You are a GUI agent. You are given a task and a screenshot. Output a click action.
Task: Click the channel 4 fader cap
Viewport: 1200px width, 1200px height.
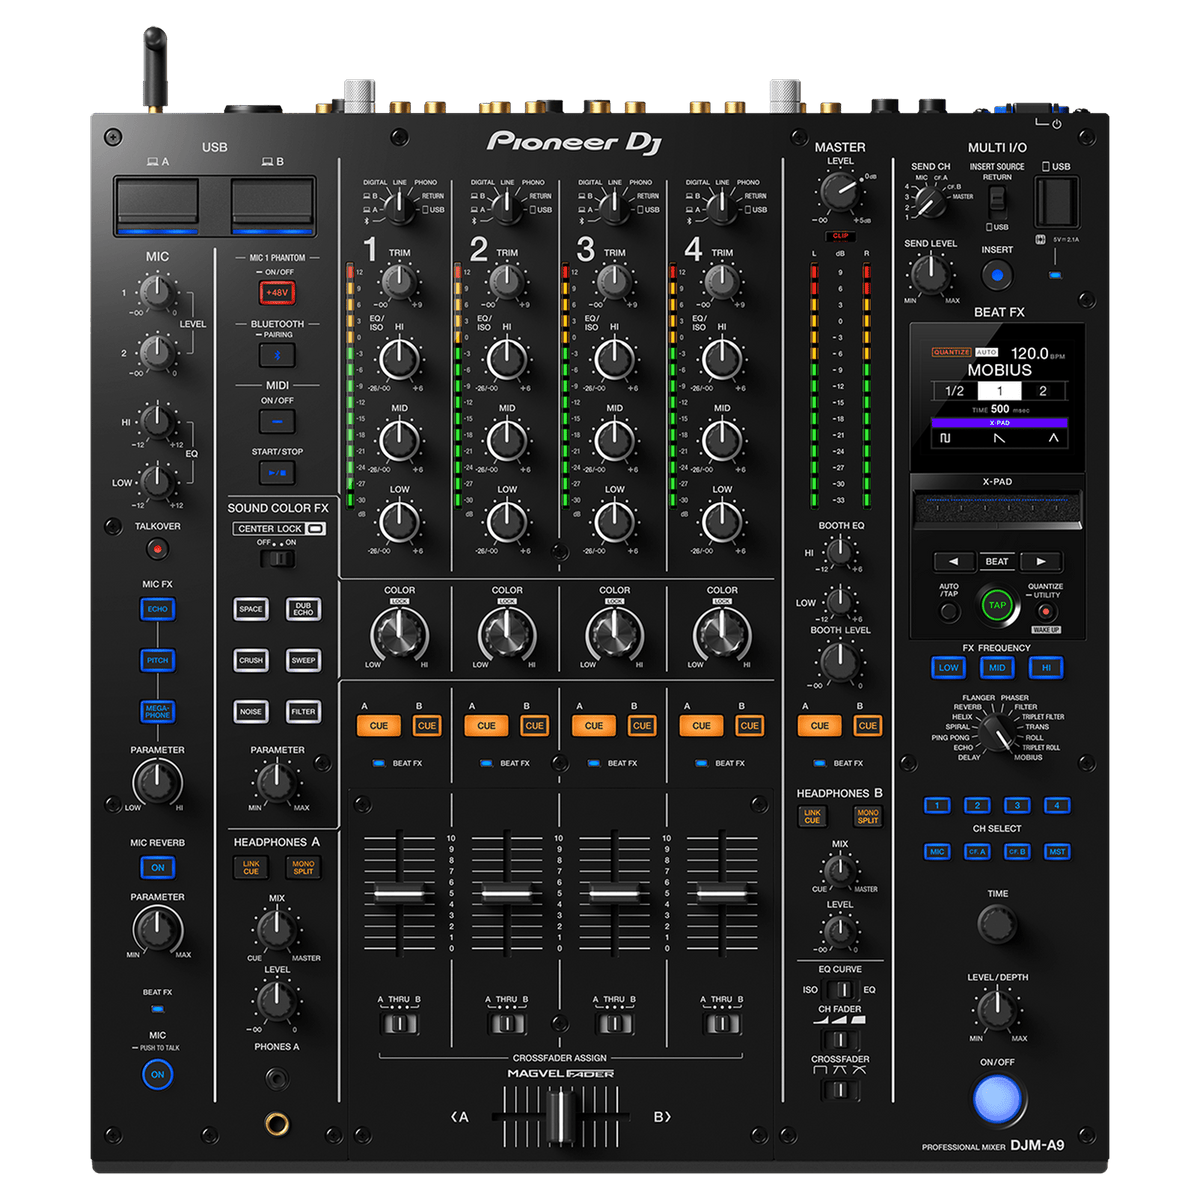click(722, 892)
